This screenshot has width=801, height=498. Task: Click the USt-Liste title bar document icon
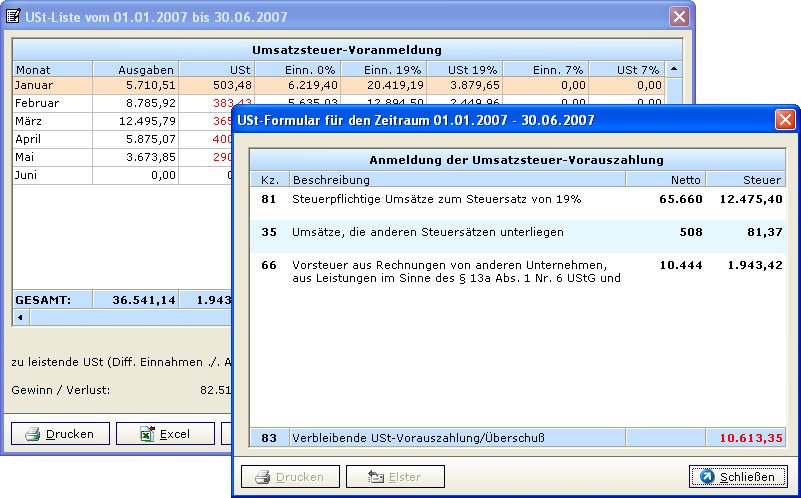(x=15, y=16)
